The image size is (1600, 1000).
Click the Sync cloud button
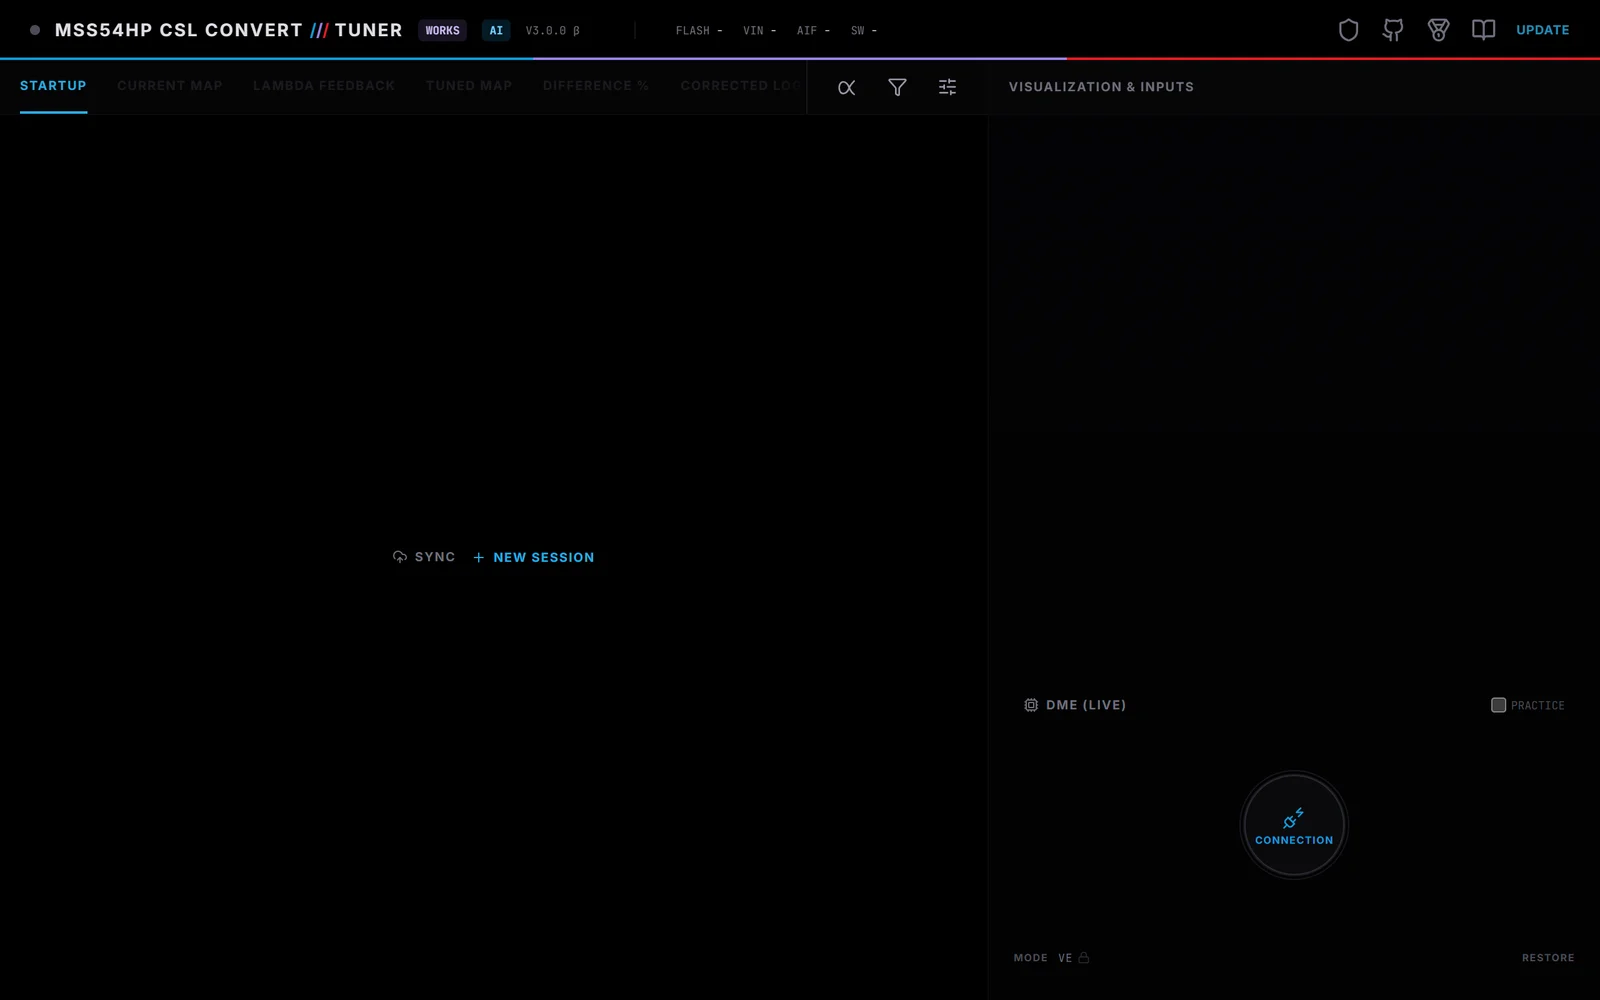pyautogui.click(x=424, y=557)
